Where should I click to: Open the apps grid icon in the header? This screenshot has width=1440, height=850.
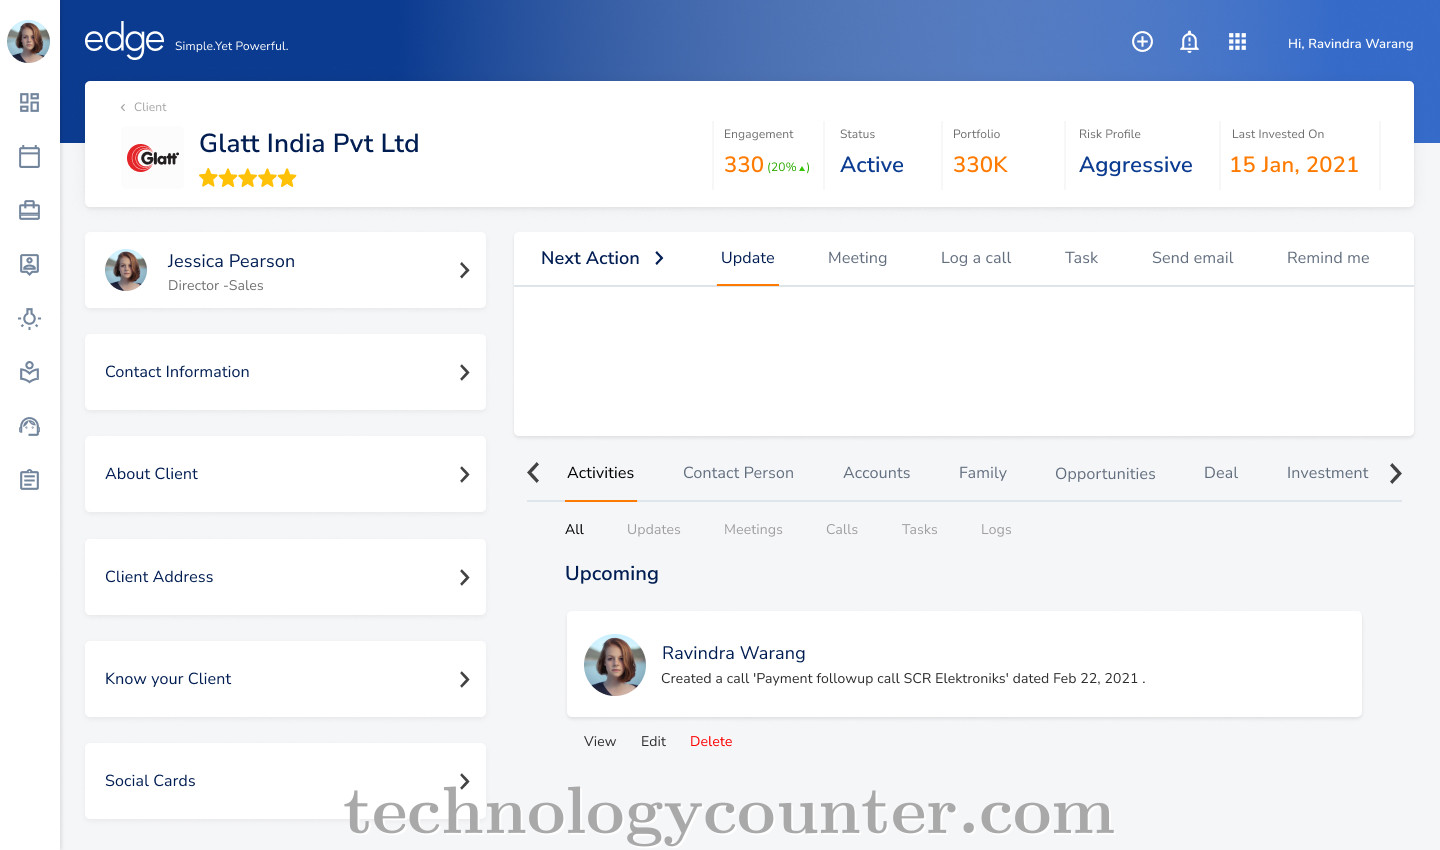1237,41
